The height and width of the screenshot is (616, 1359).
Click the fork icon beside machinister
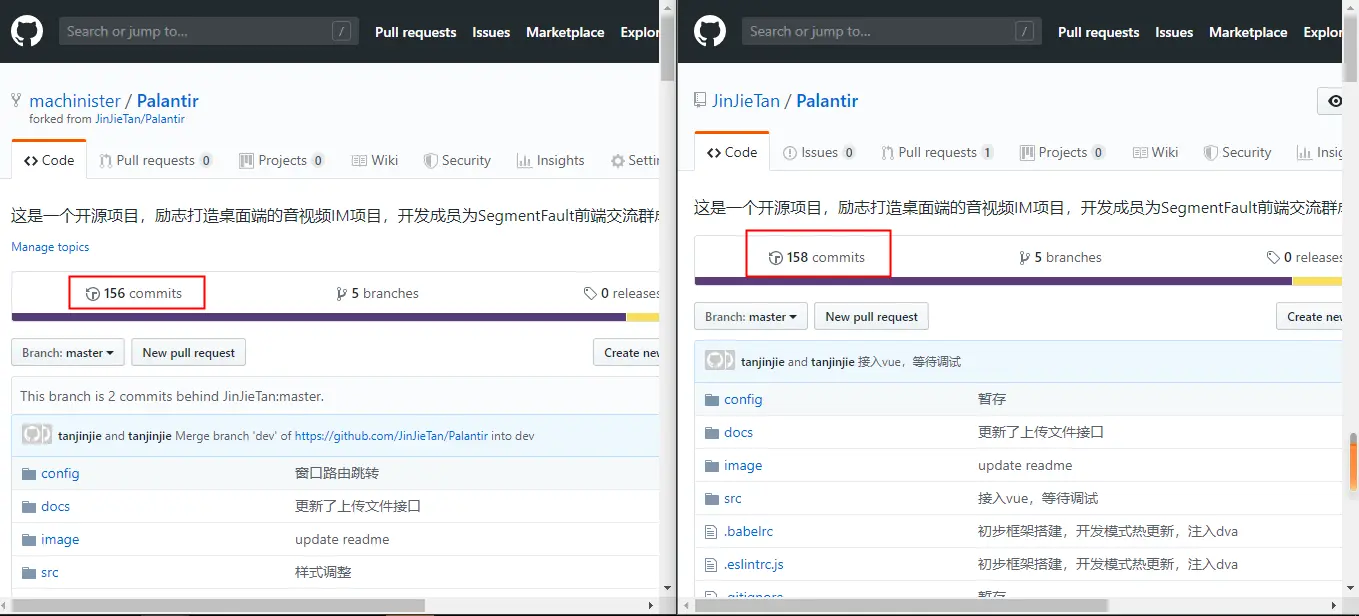coord(16,100)
